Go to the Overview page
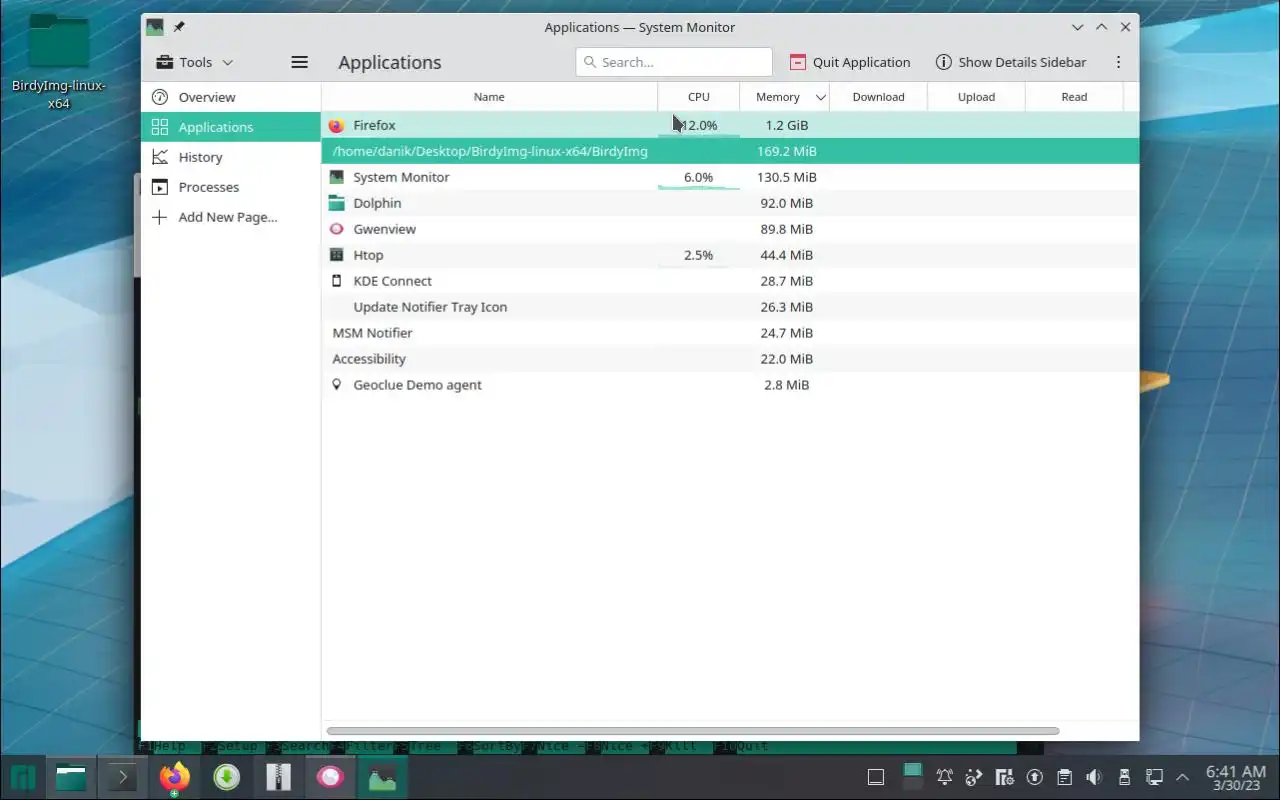The width and height of the screenshot is (1280, 800). click(230, 97)
